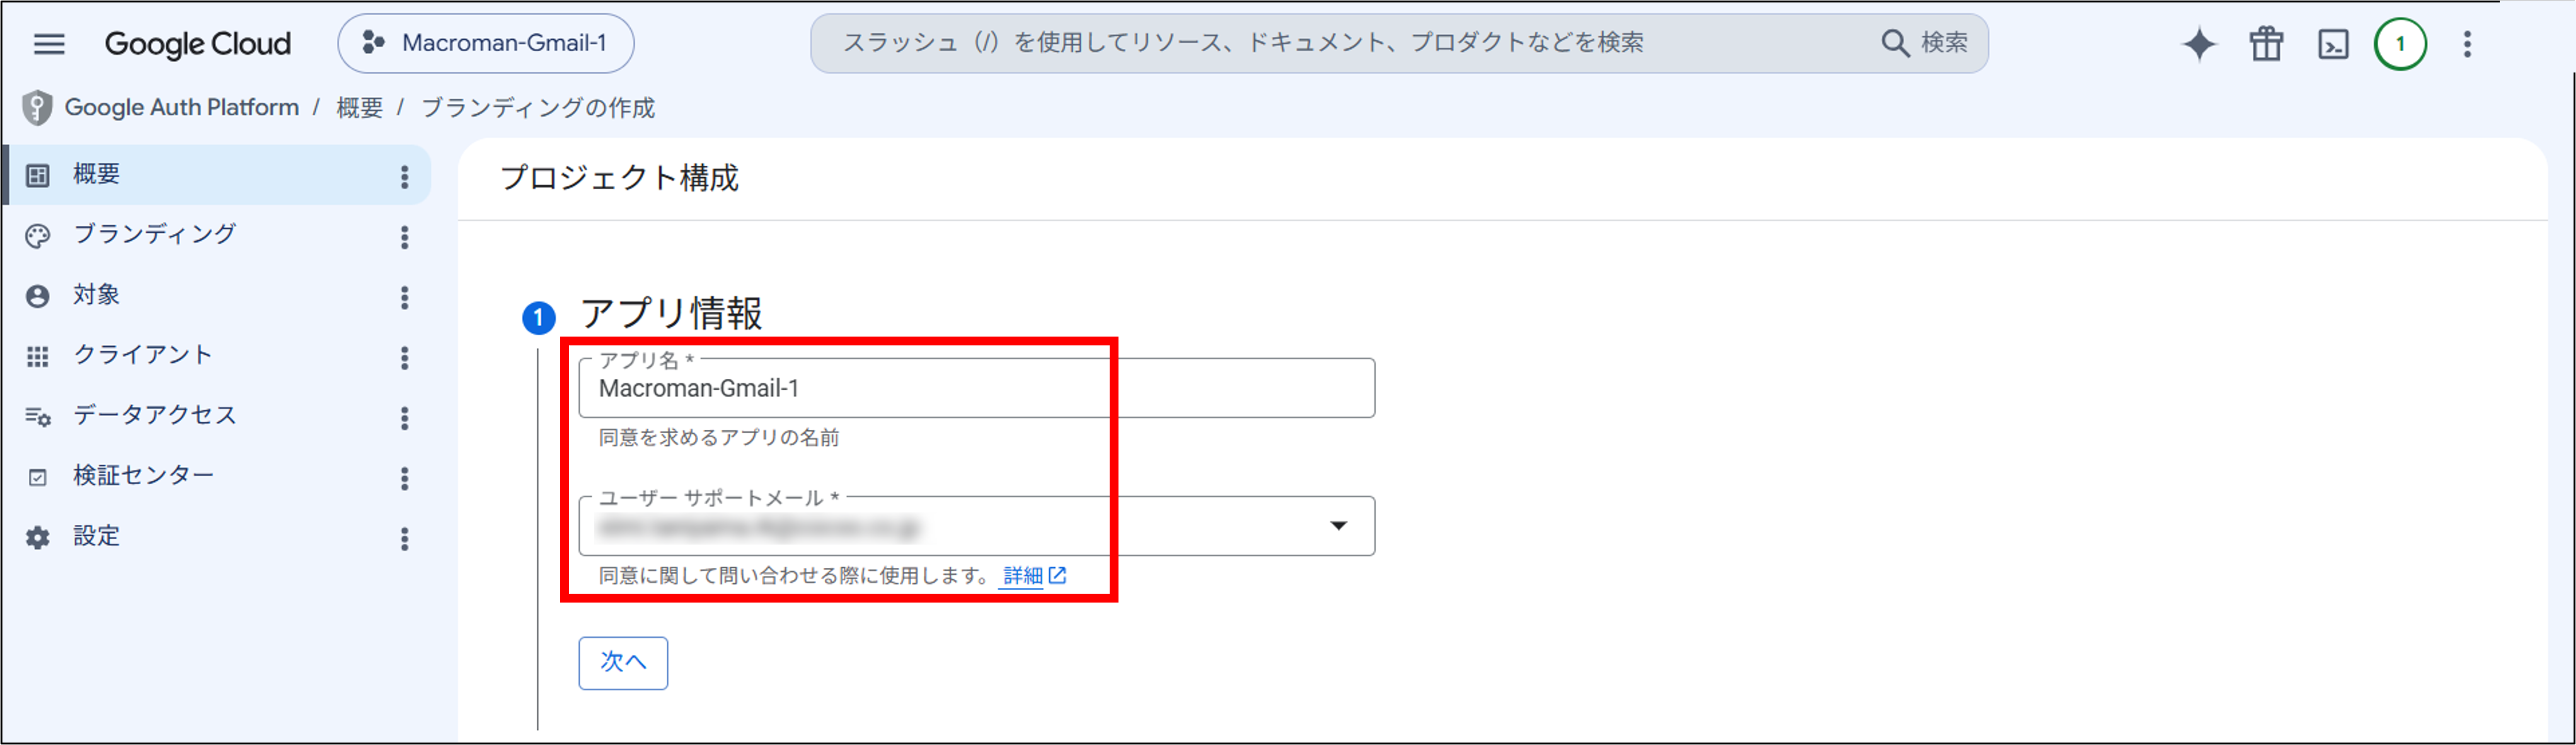Select 対象 in the sidebar
This screenshot has width=2576, height=745.
click(218, 296)
